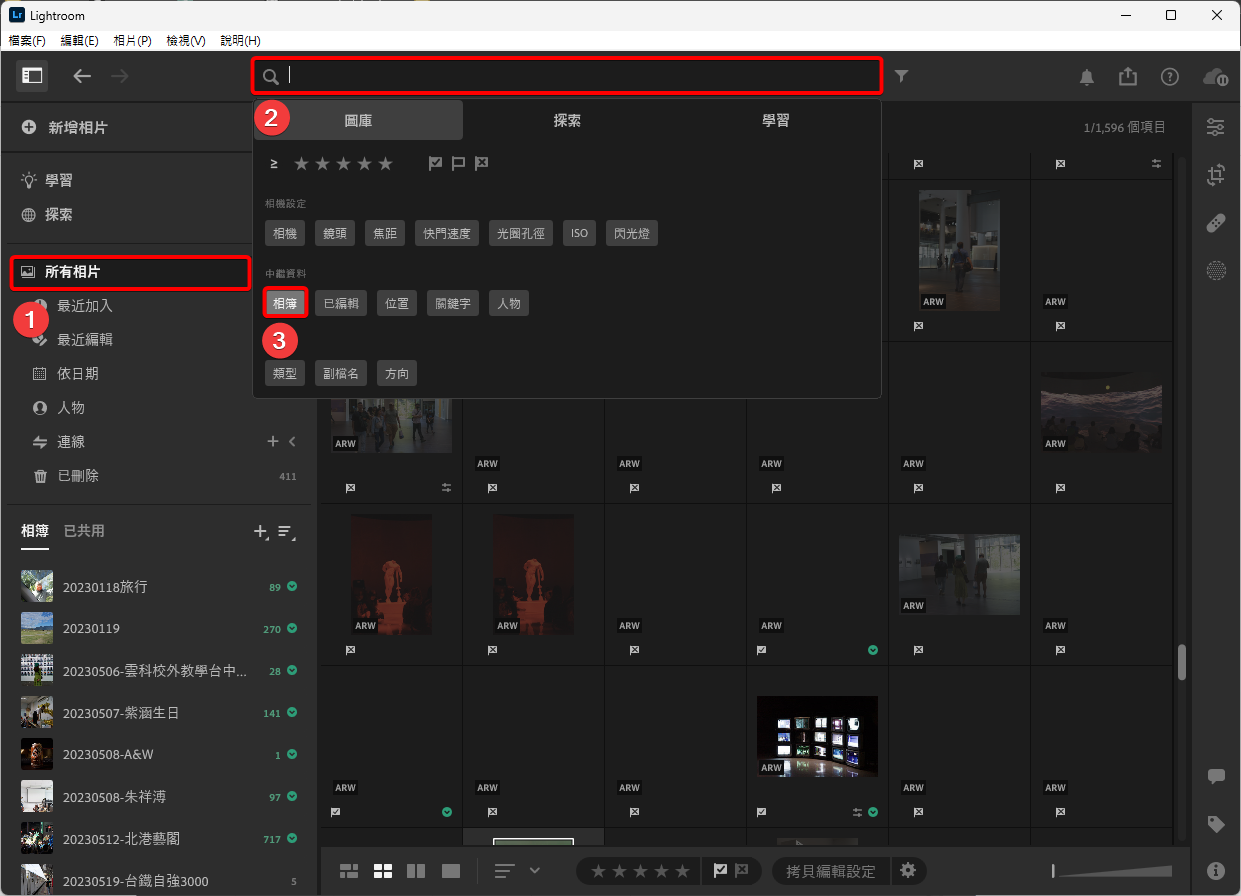Switch to square grid view

(383, 871)
